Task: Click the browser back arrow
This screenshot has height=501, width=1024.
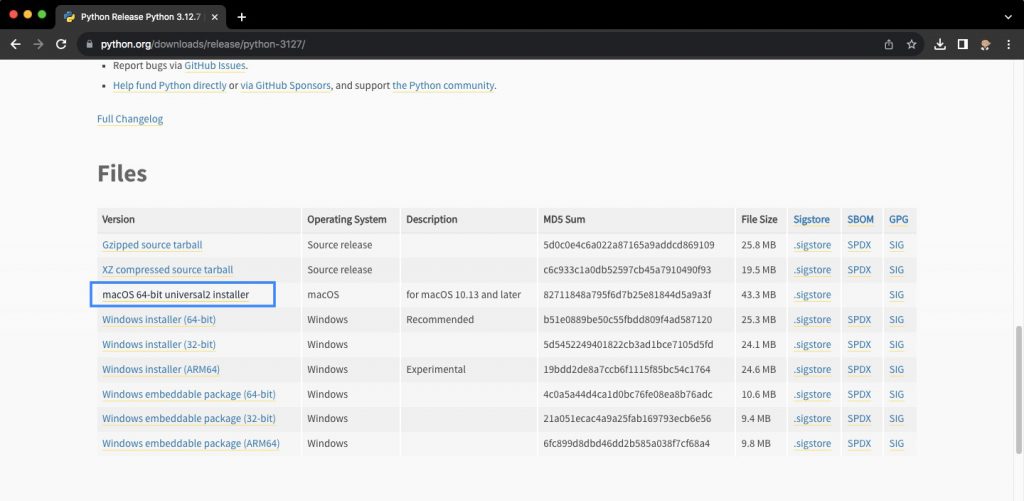Action: pos(15,44)
